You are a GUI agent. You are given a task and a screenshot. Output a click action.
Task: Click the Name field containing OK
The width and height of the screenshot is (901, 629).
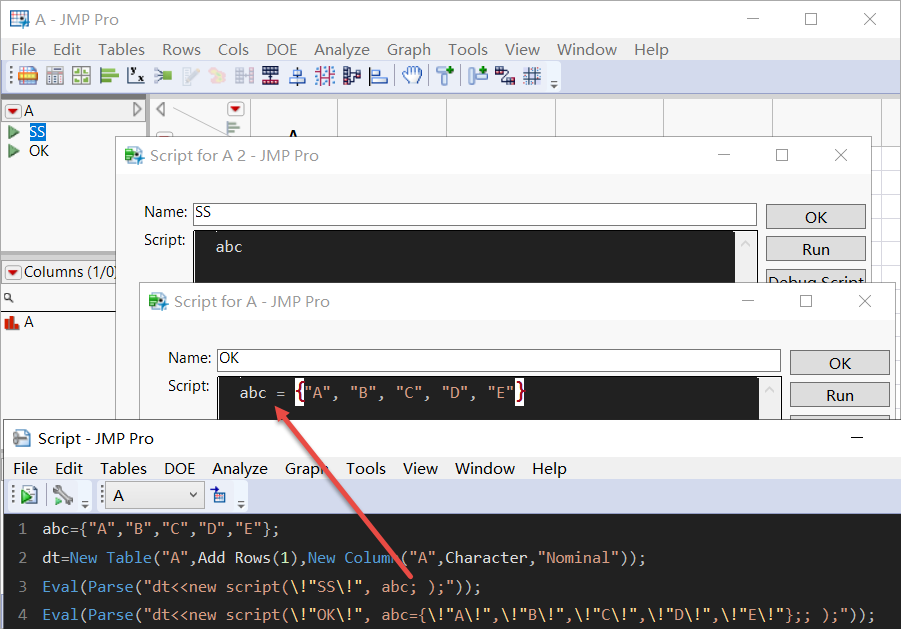[x=499, y=360]
